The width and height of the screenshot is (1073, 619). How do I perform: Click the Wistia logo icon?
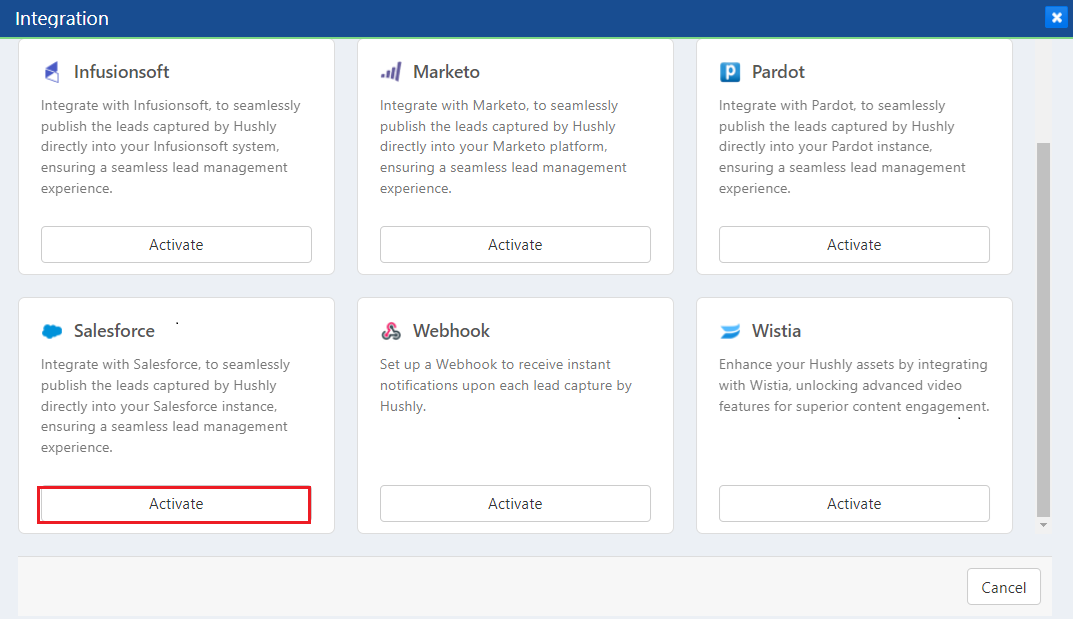click(x=730, y=331)
